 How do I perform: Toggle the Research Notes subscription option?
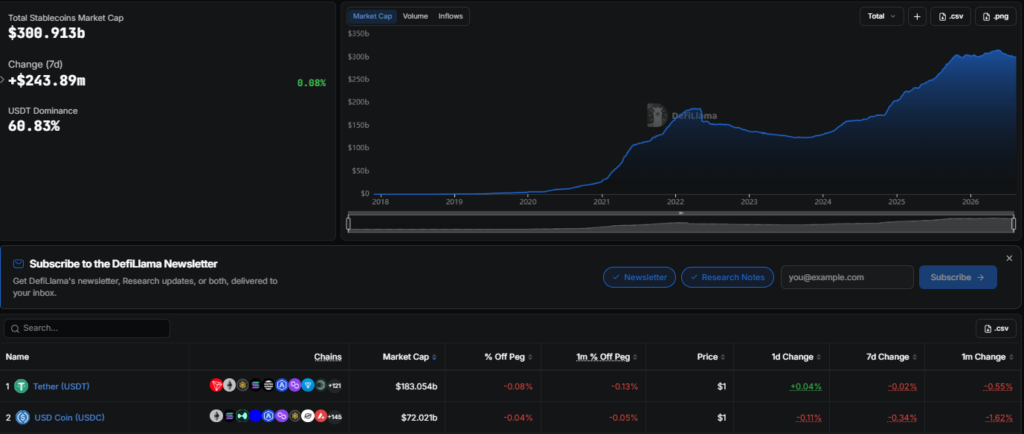(x=727, y=277)
